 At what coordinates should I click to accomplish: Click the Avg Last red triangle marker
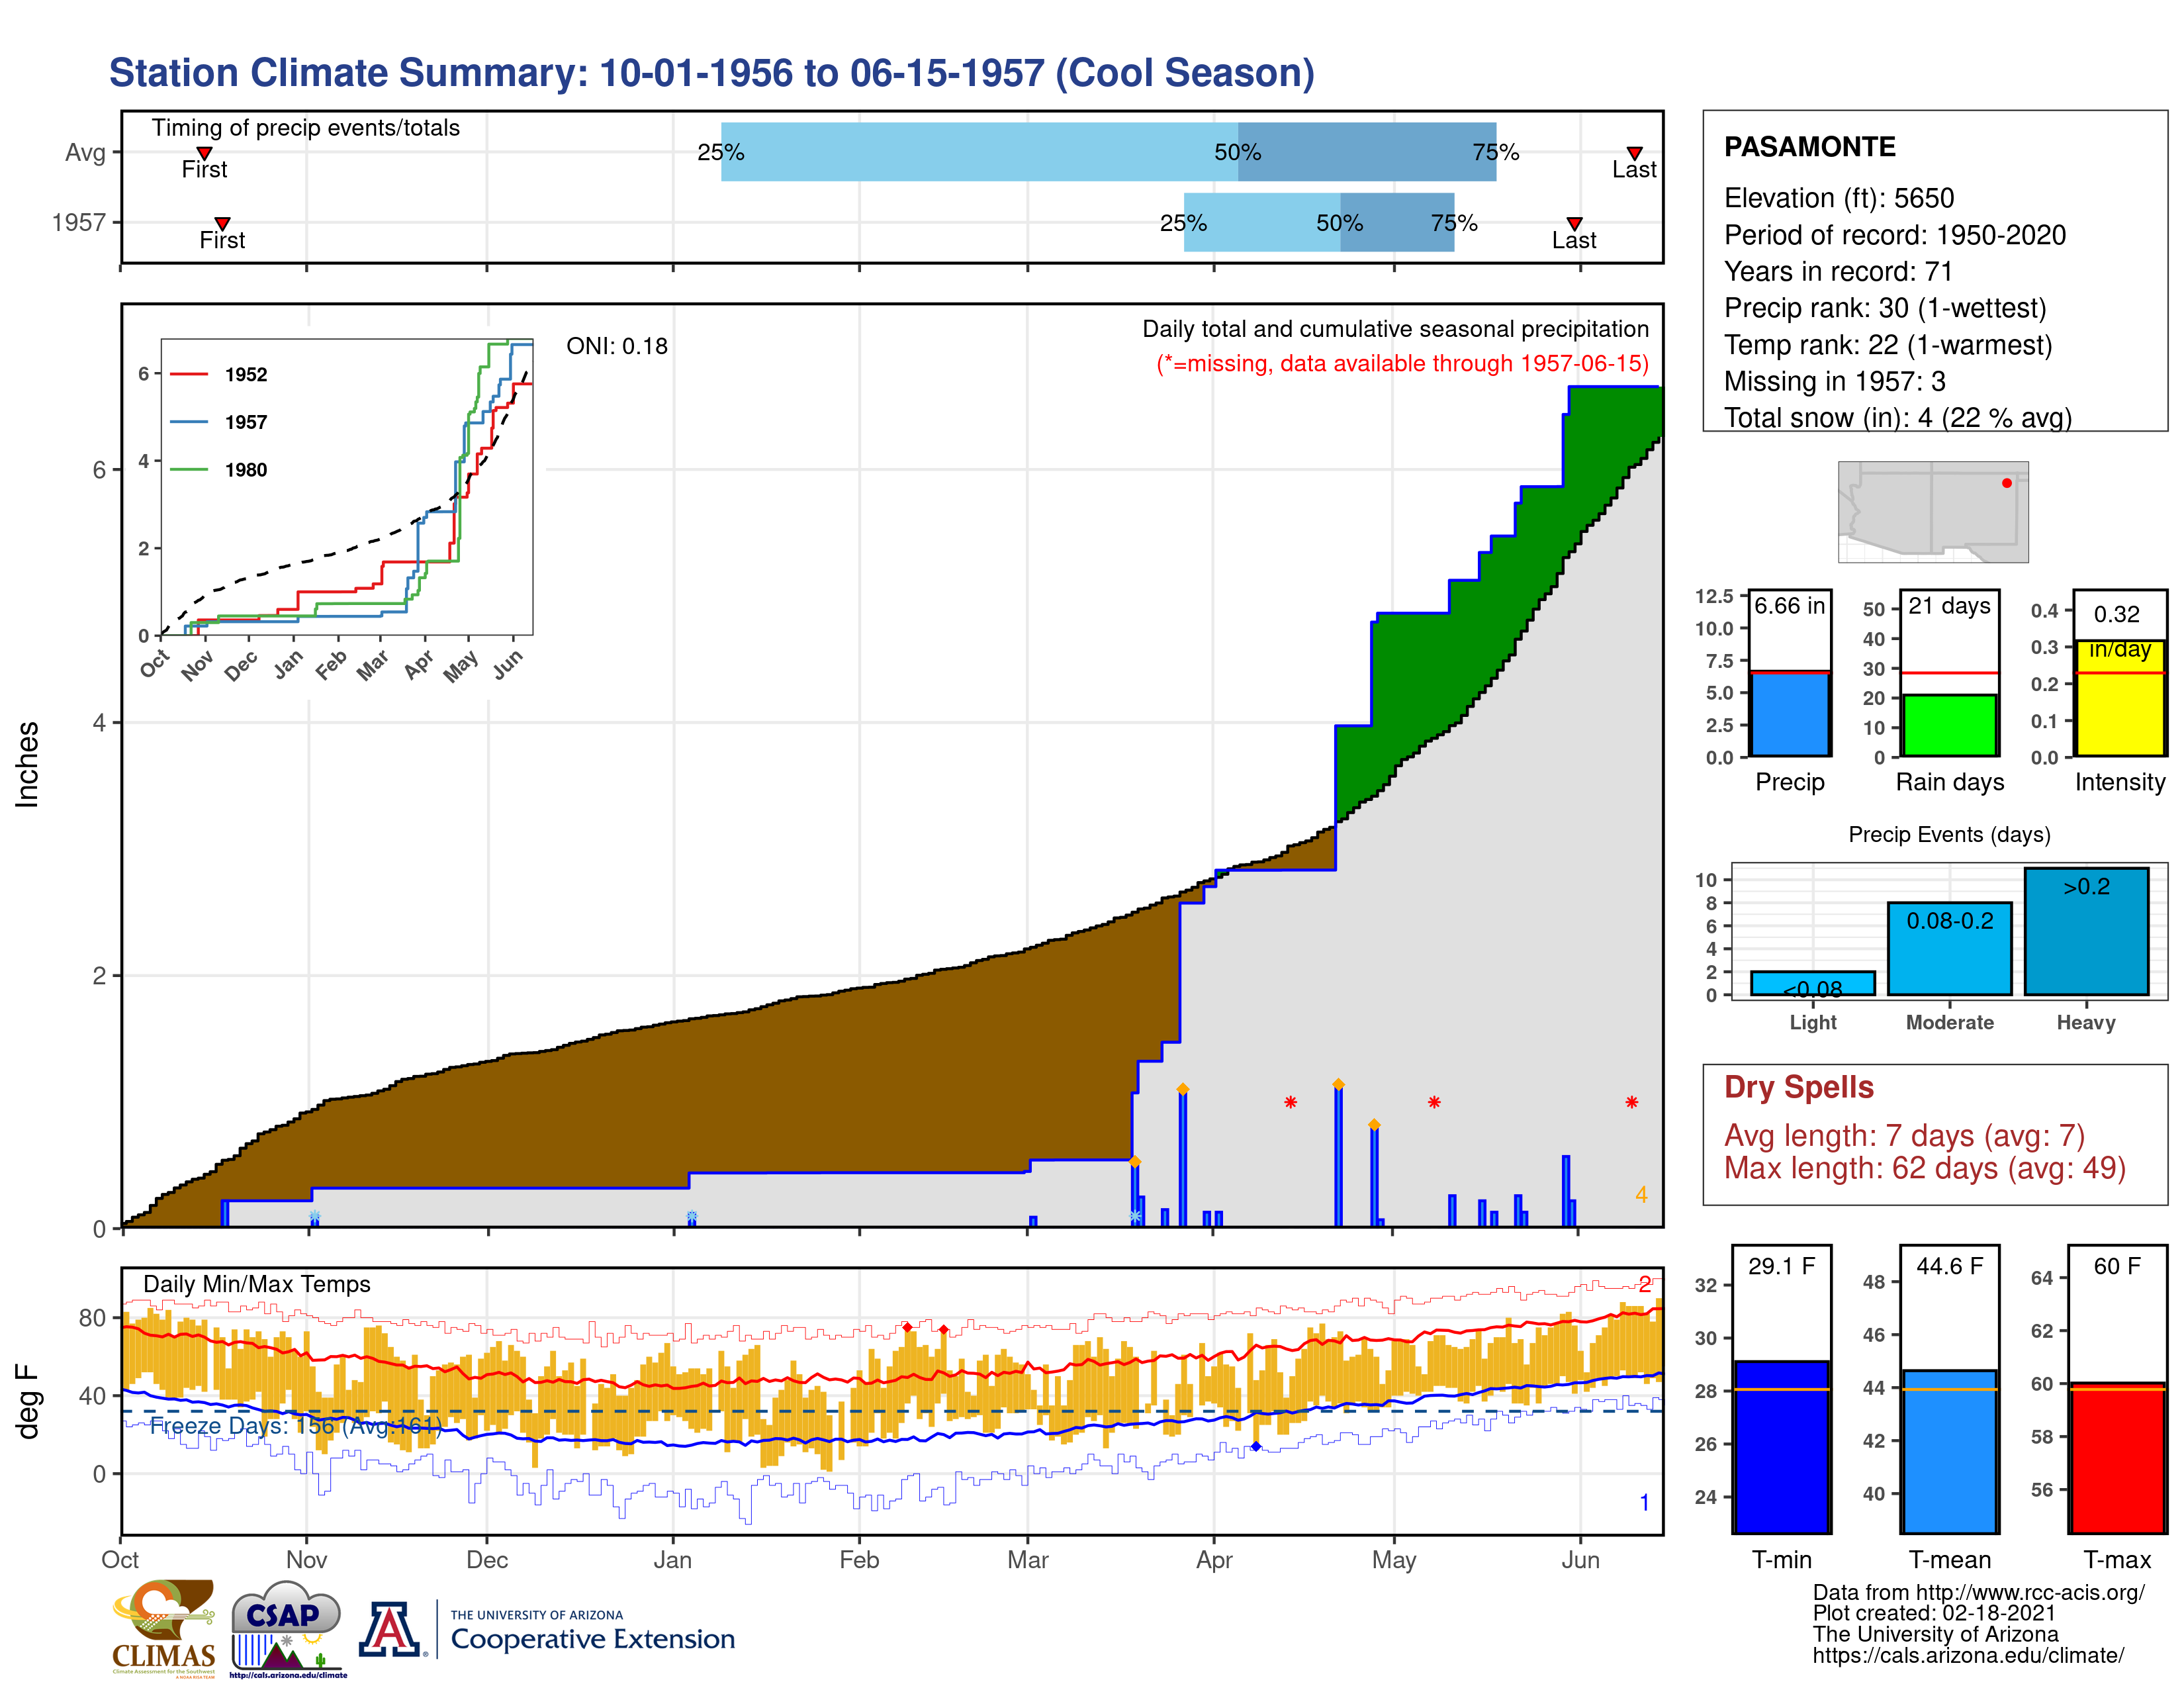pyautogui.click(x=1634, y=153)
